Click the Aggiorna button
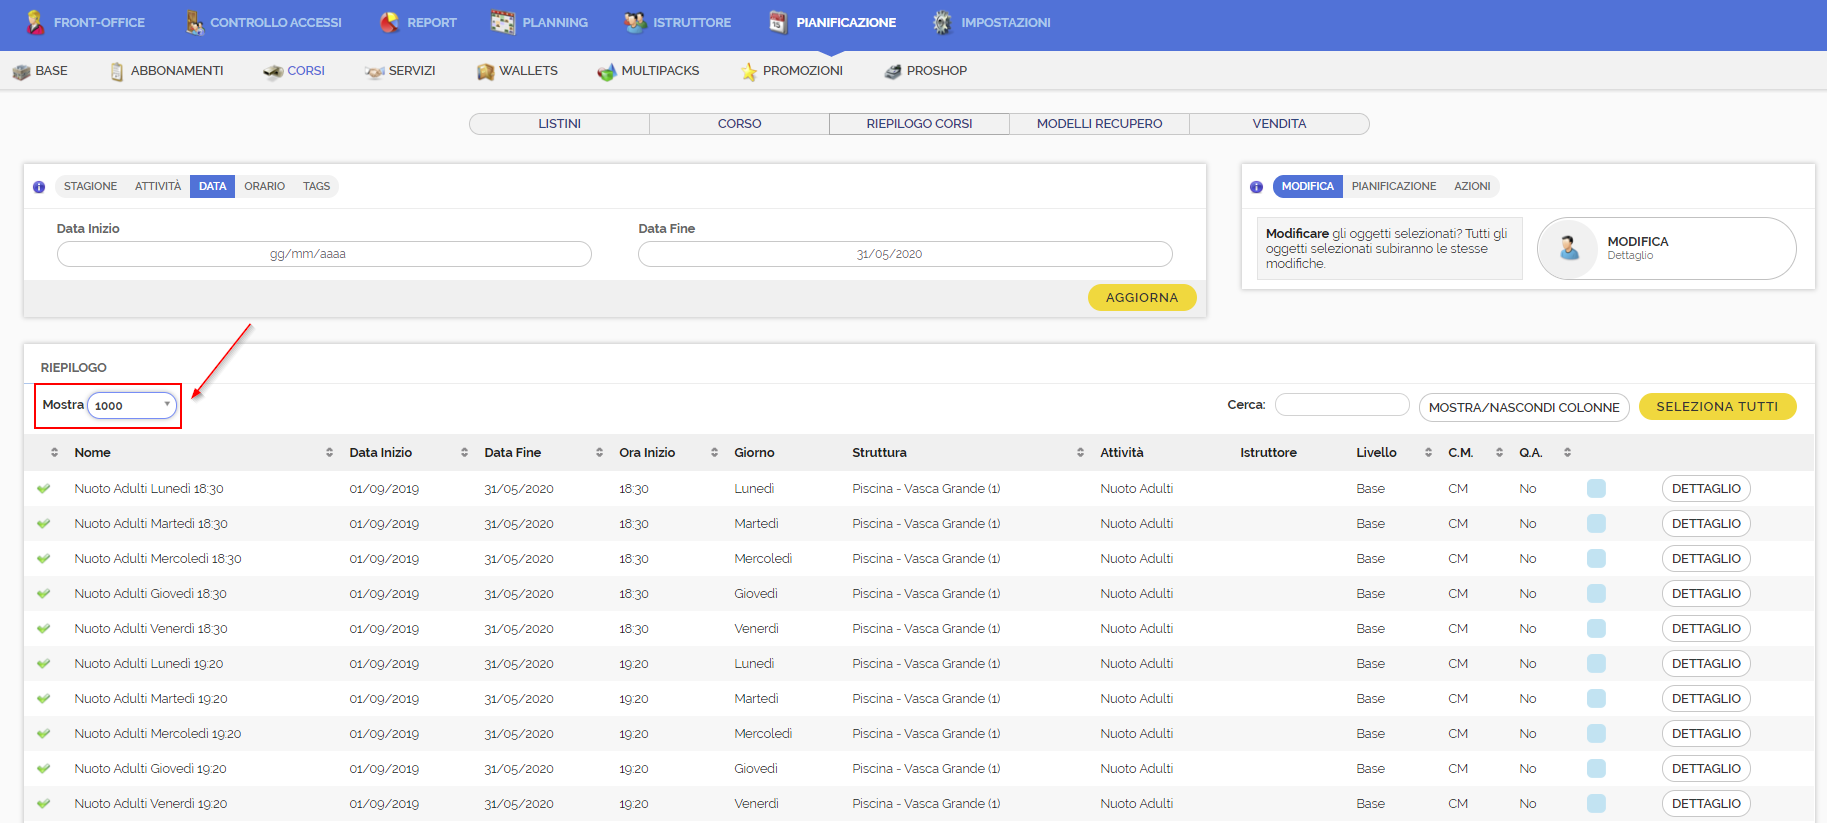The width and height of the screenshot is (1827, 823). click(1142, 298)
